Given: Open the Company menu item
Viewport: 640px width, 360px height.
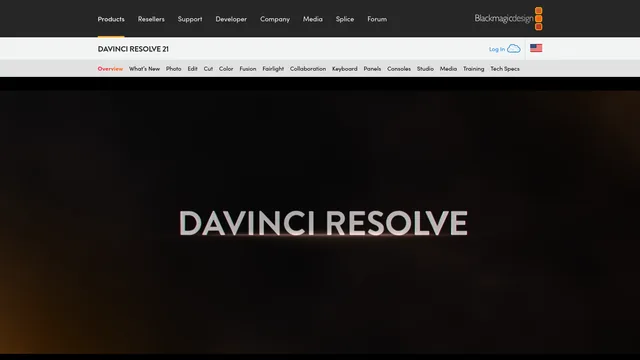Looking at the screenshot, I should point(275,19).
